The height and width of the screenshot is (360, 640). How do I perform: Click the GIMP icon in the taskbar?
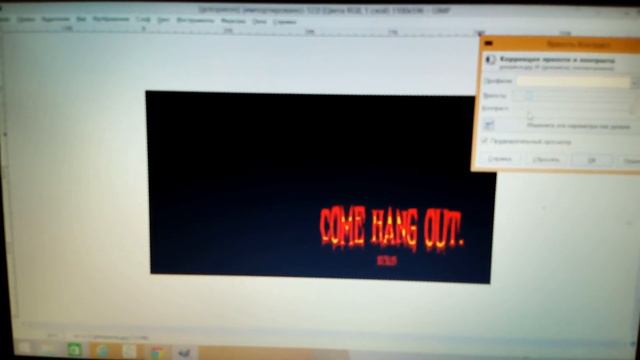(184, 352)
